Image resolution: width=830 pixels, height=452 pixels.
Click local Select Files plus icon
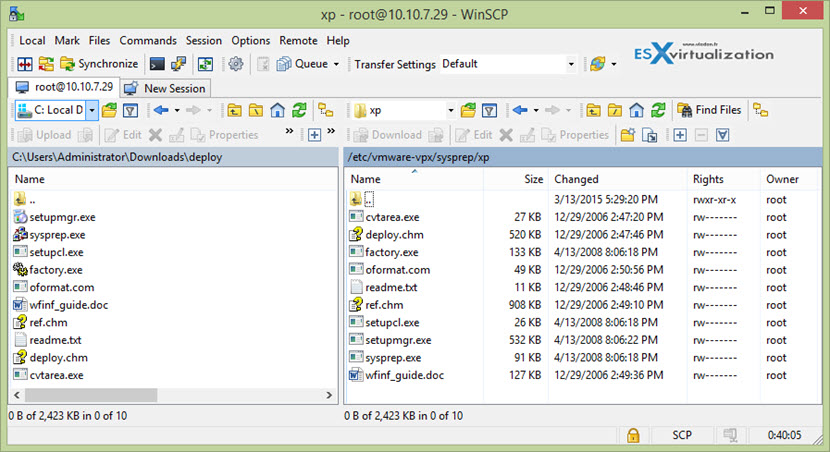coord(314,135)
